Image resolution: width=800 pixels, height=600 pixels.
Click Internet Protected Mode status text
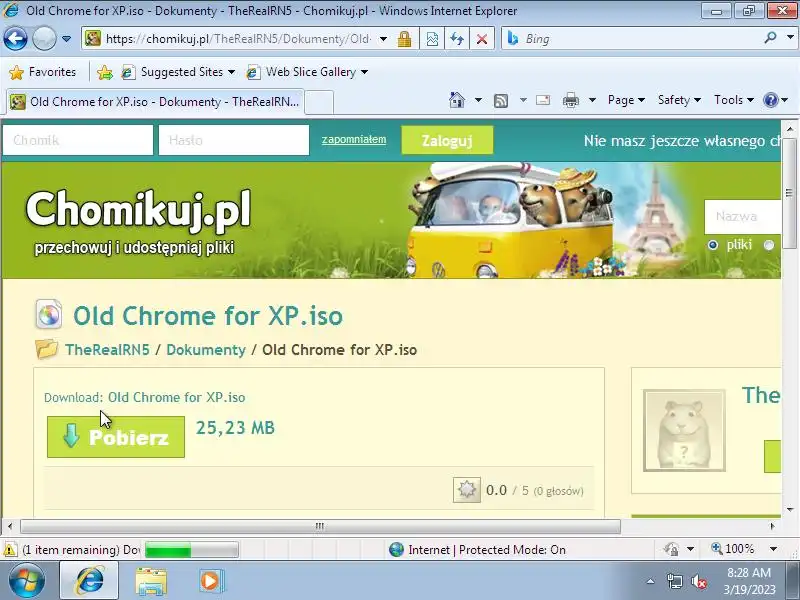487,550
